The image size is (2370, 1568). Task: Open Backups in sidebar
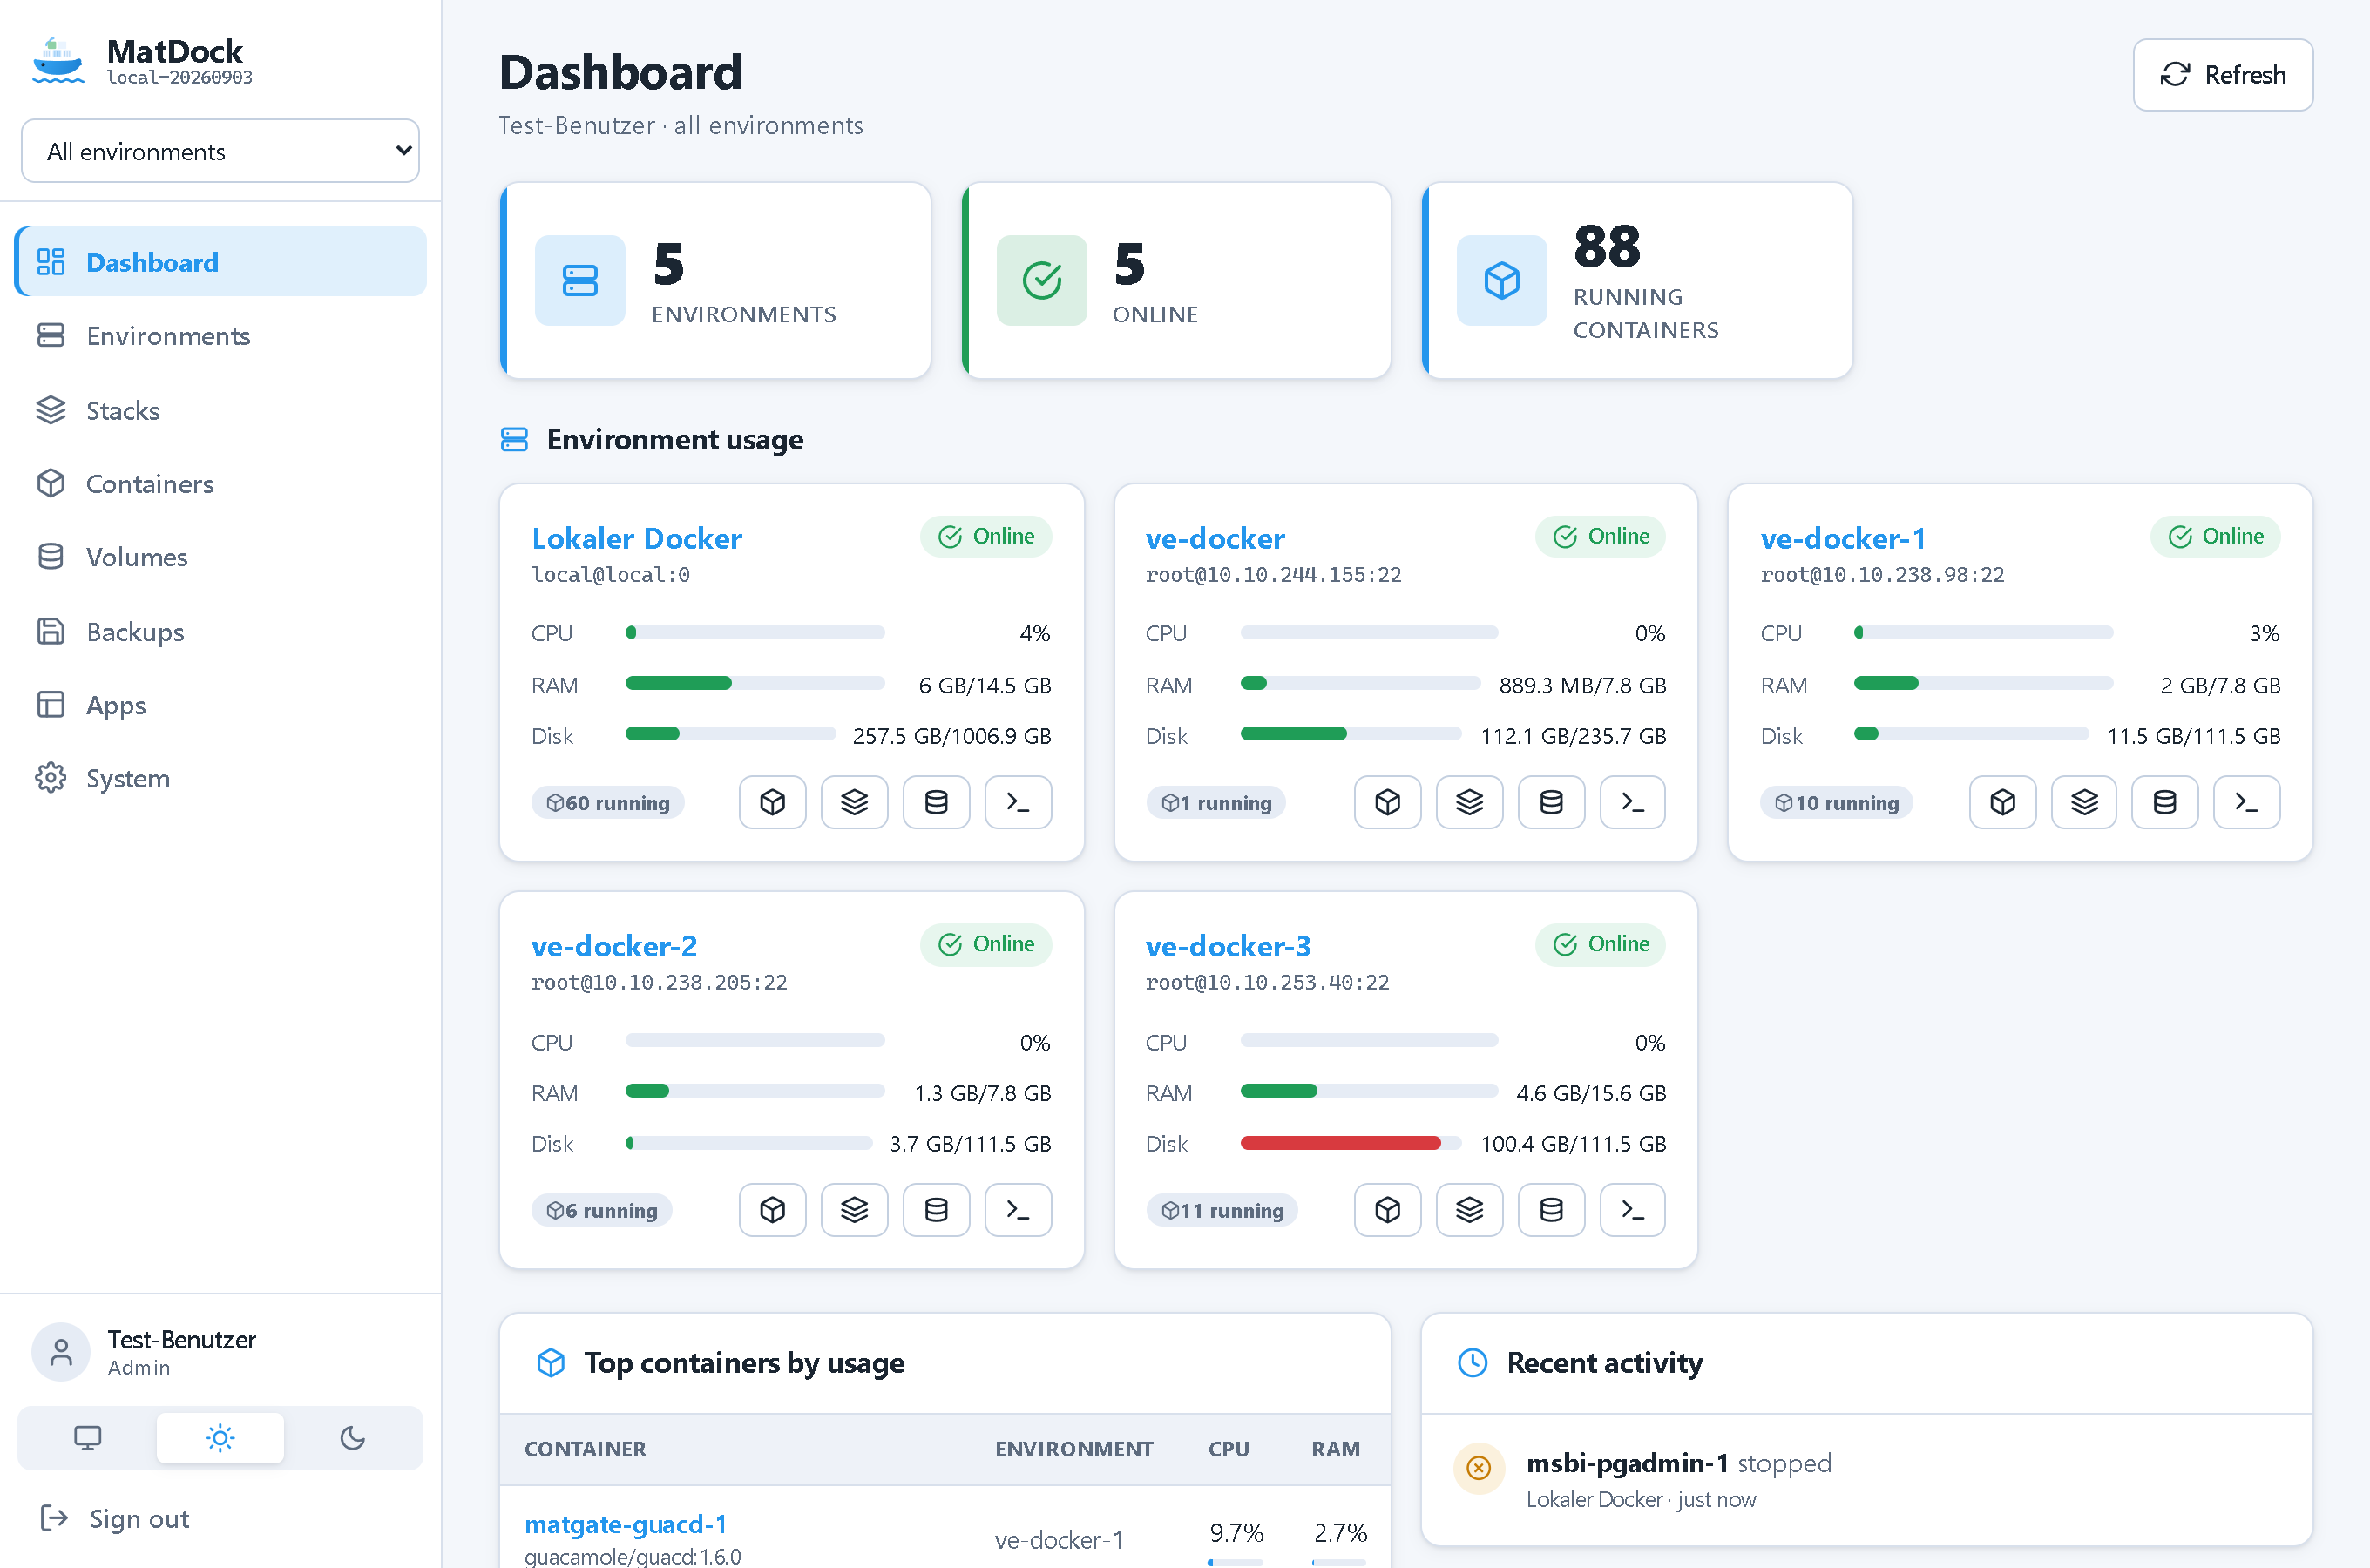220,632
